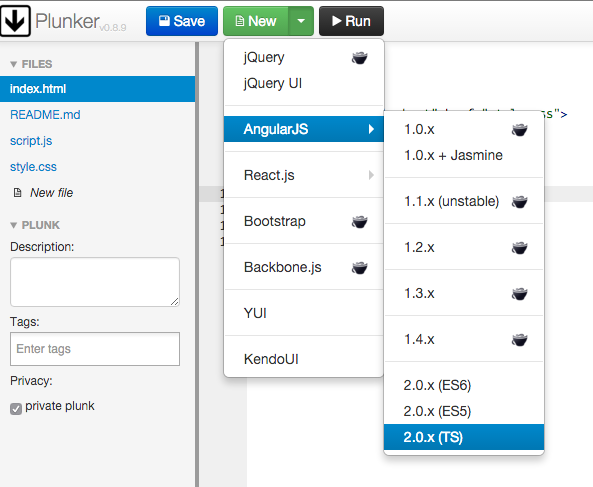The height and width of the screenshot is (487, 593).
Task: Select the 2.0.x (TS) template
Action: click(x=464, y=437)
